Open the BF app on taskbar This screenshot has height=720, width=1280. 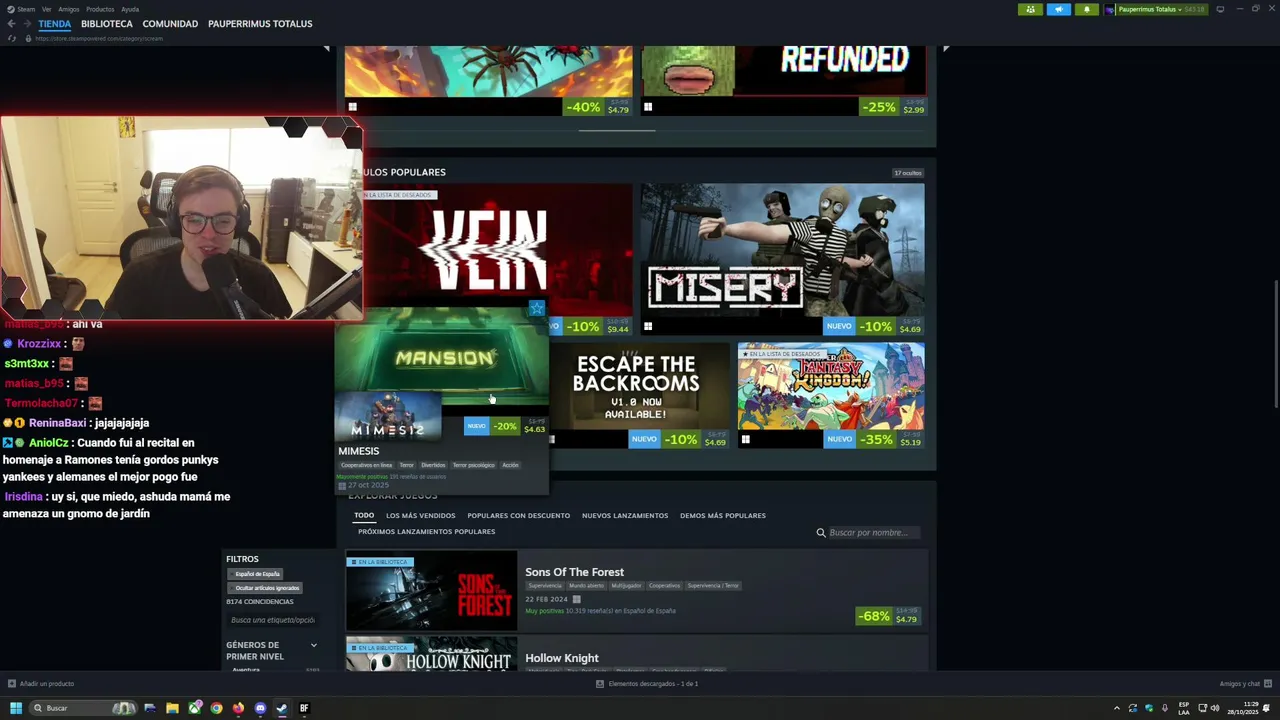coord(304,708)
